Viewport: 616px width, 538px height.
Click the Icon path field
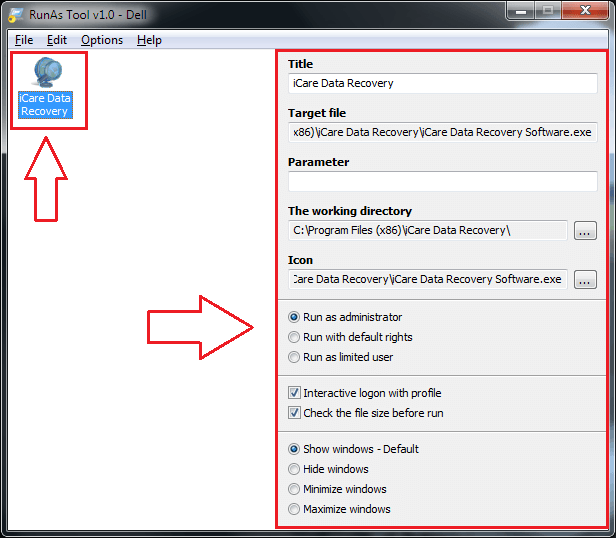[x=428, y=279]
